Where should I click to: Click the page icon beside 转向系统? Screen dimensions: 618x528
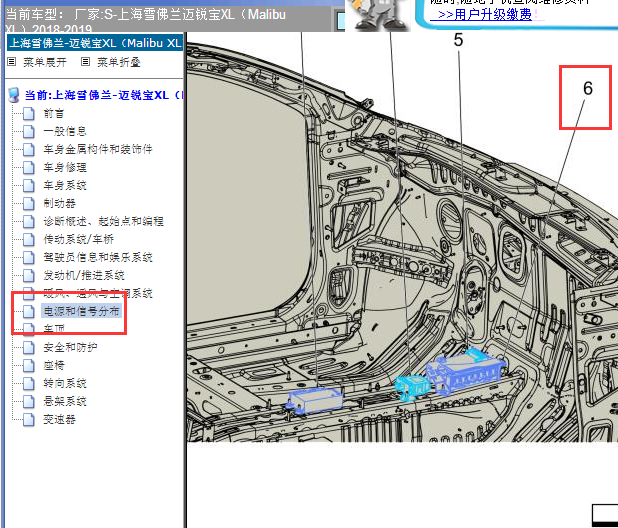click(x=28, y=383)
